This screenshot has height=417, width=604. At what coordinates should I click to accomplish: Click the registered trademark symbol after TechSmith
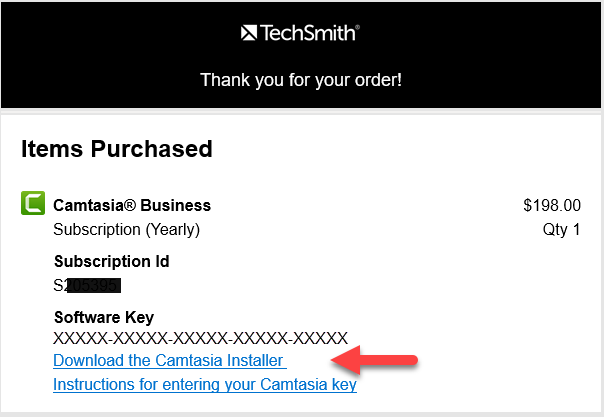point(356,28)
